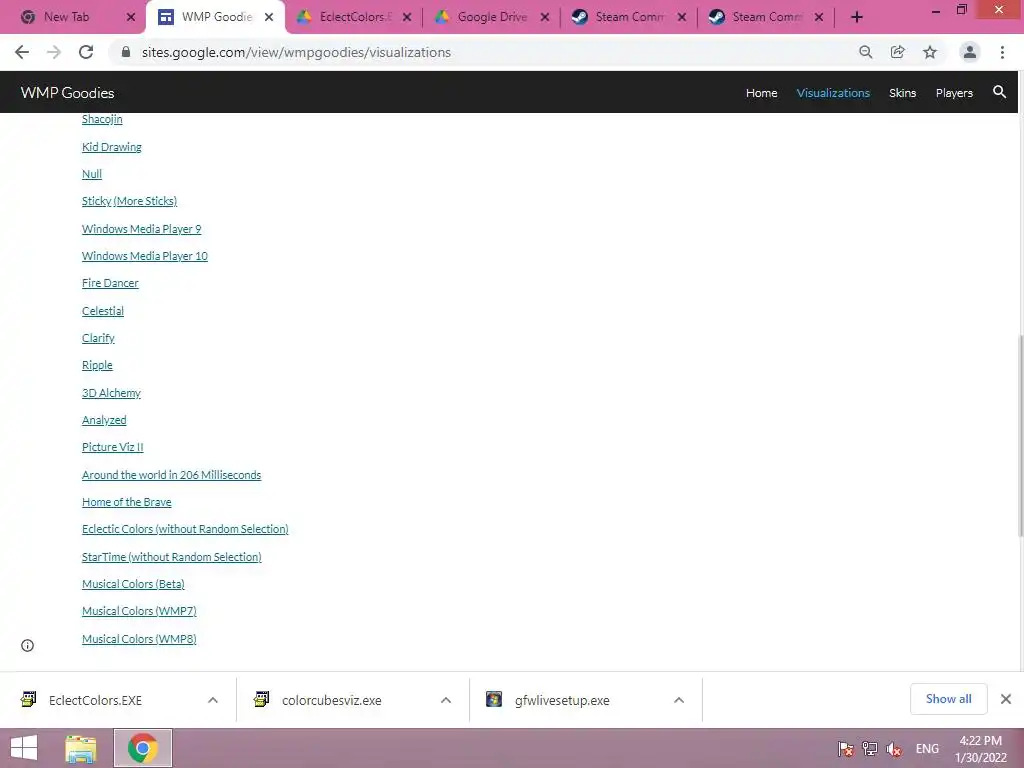Image resolution: width=1024 pixels, height=768 pixels.
Task: Open the EclectColors.EXE downloaded file
Action: [95, 700]
